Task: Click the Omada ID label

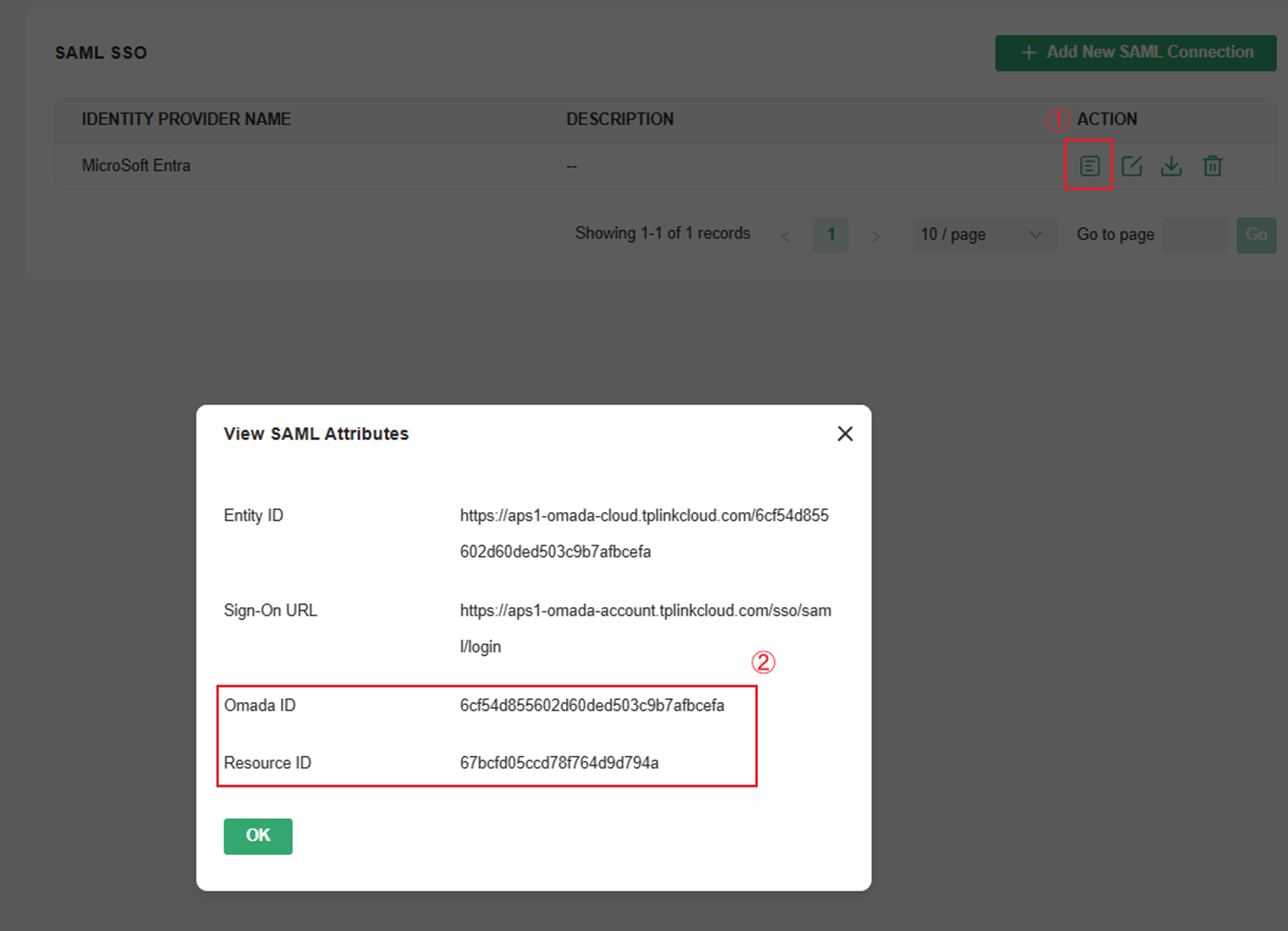Action: (260, 705)
